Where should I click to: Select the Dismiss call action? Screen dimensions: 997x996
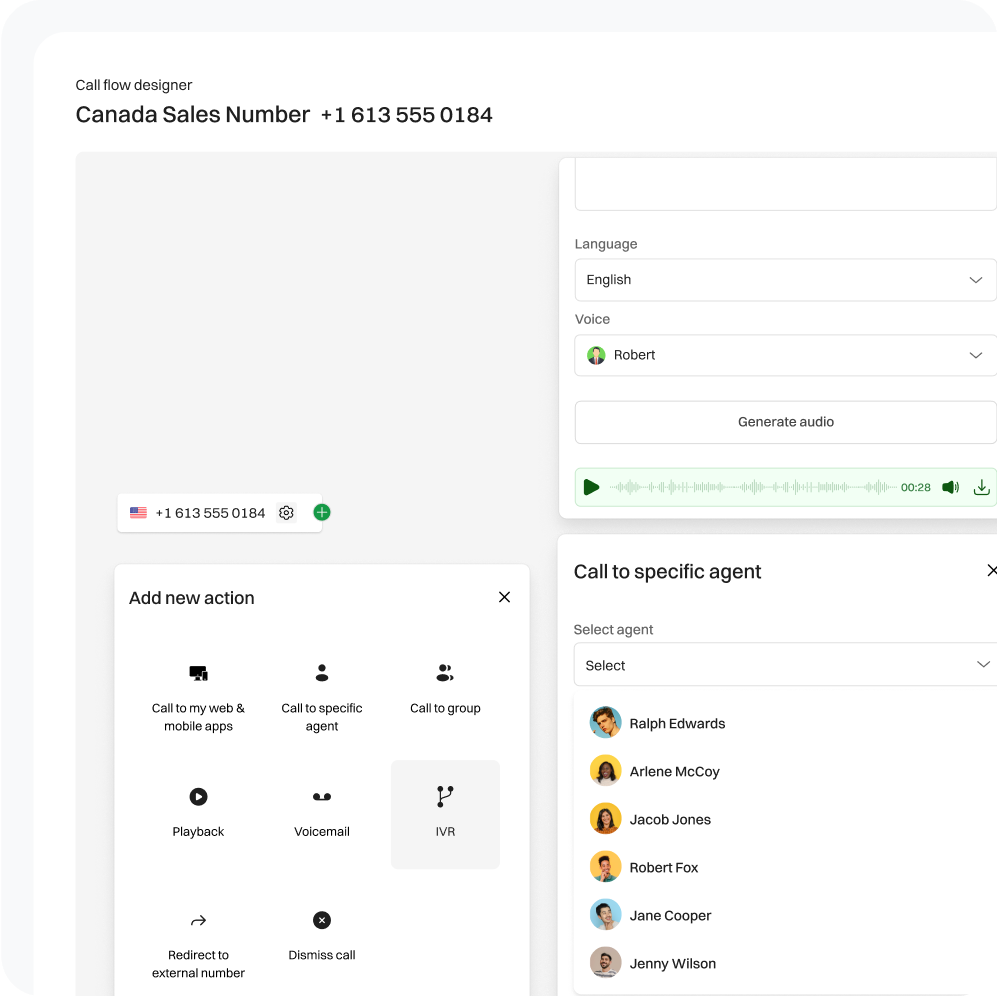point(322,935)
